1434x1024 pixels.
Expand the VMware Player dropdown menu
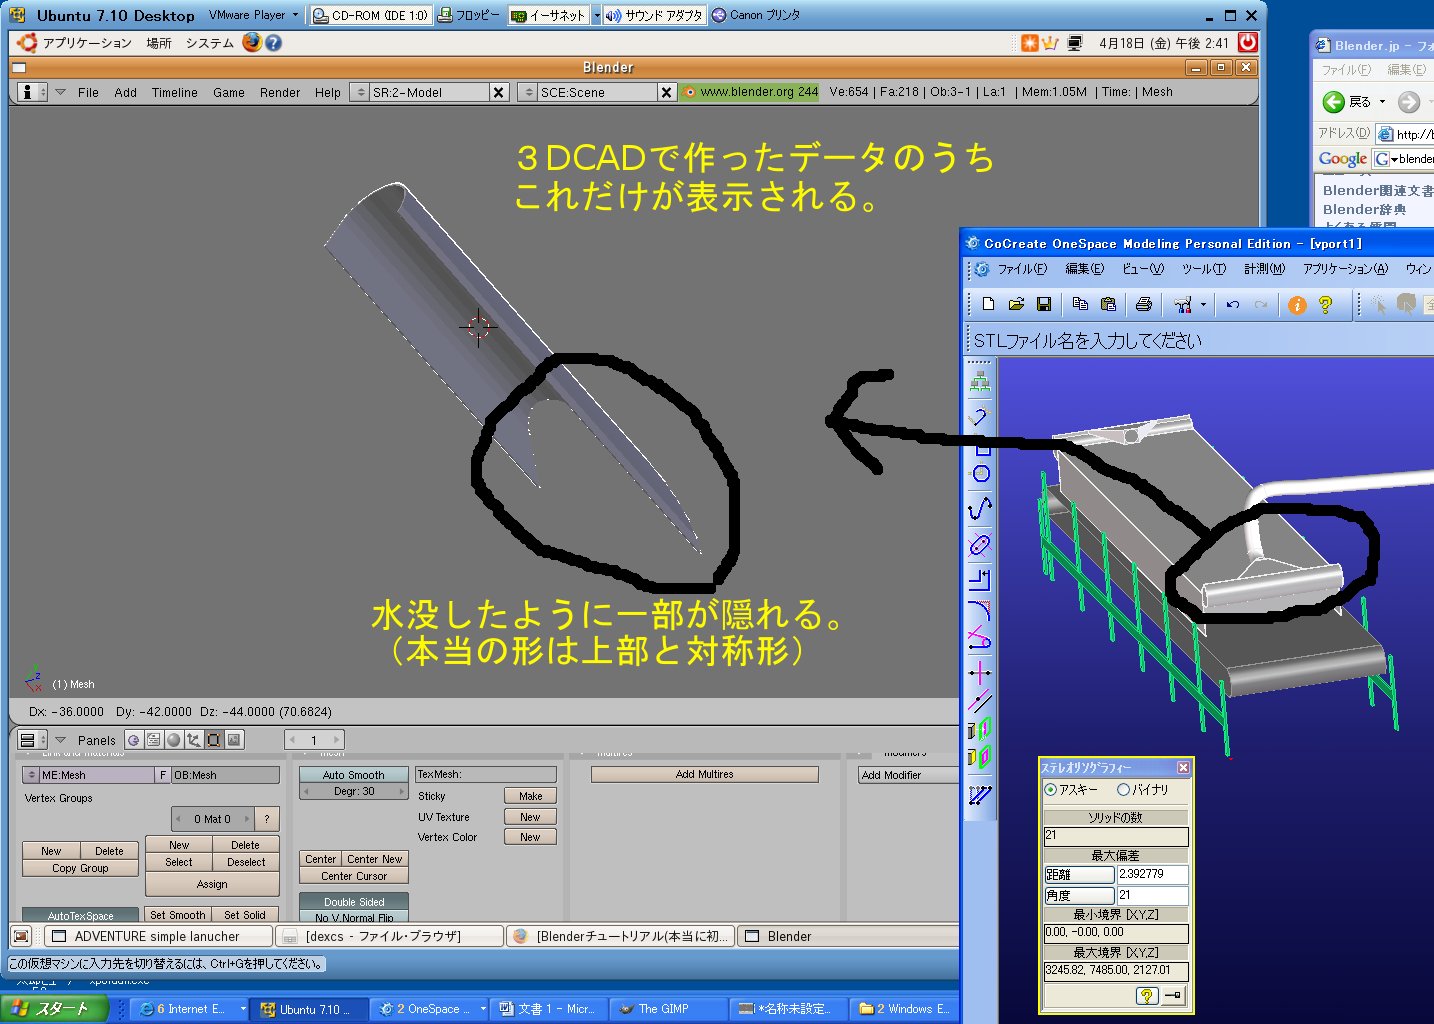coord(295,15)
